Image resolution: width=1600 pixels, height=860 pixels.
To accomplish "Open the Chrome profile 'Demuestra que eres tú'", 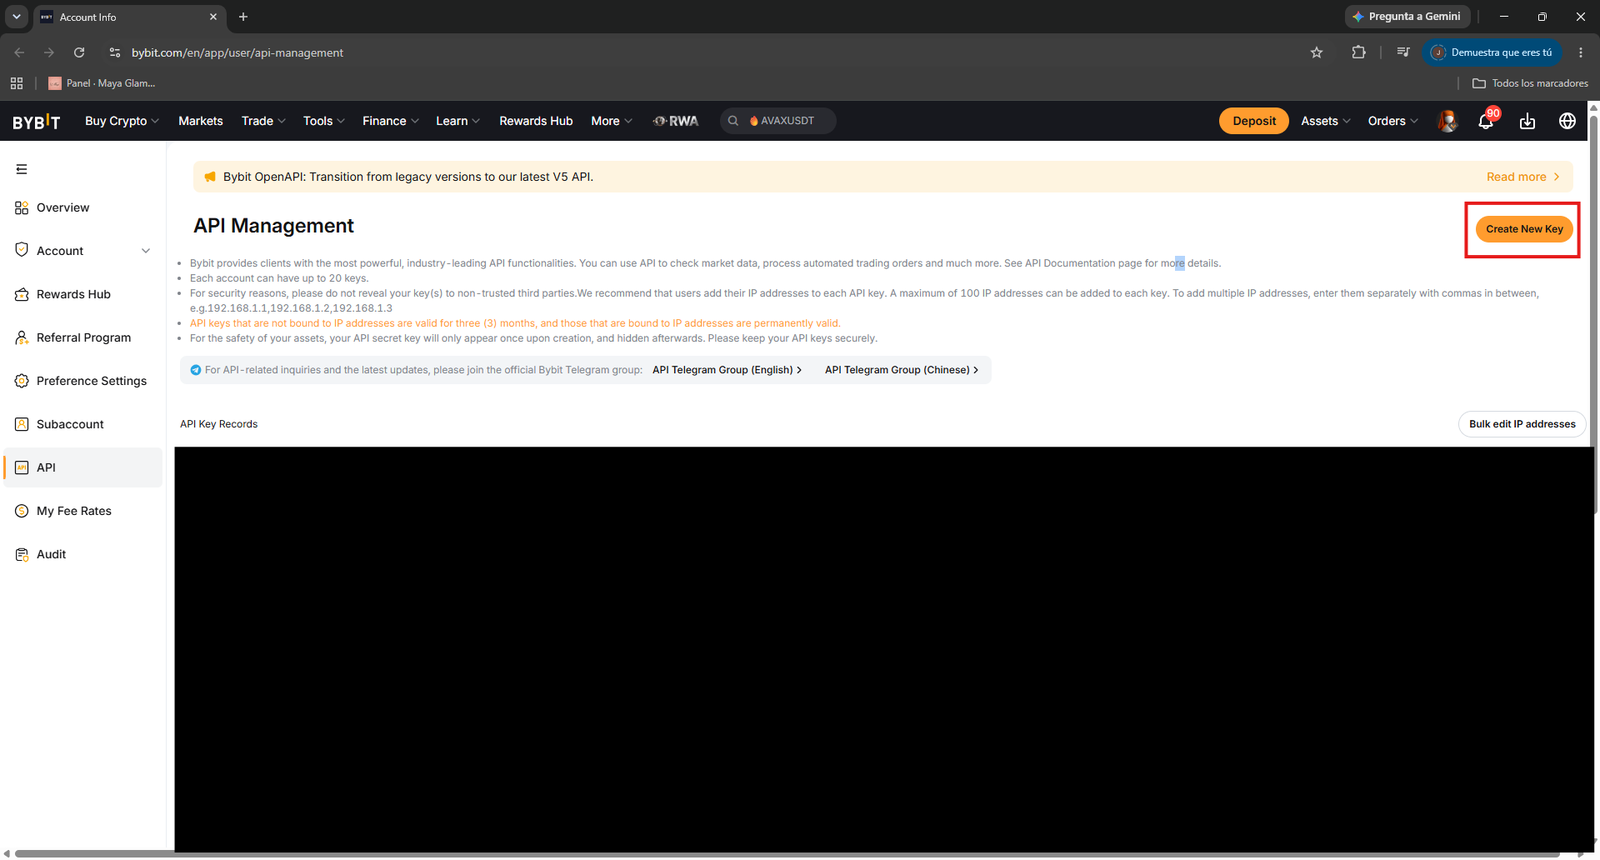I will point(1492,52).
